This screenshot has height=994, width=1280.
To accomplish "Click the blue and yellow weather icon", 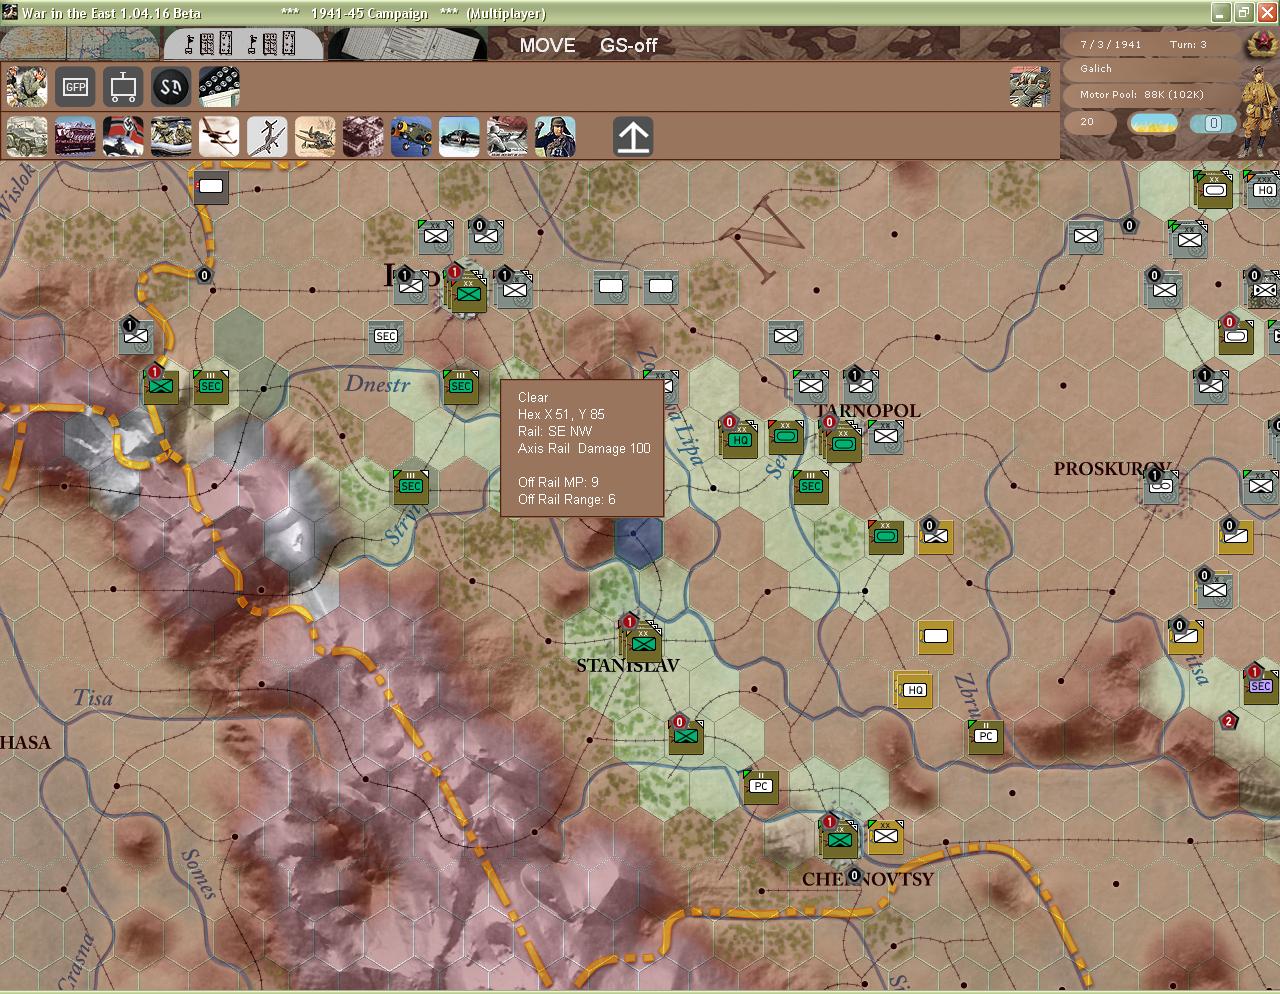I will click(1153, 123).
